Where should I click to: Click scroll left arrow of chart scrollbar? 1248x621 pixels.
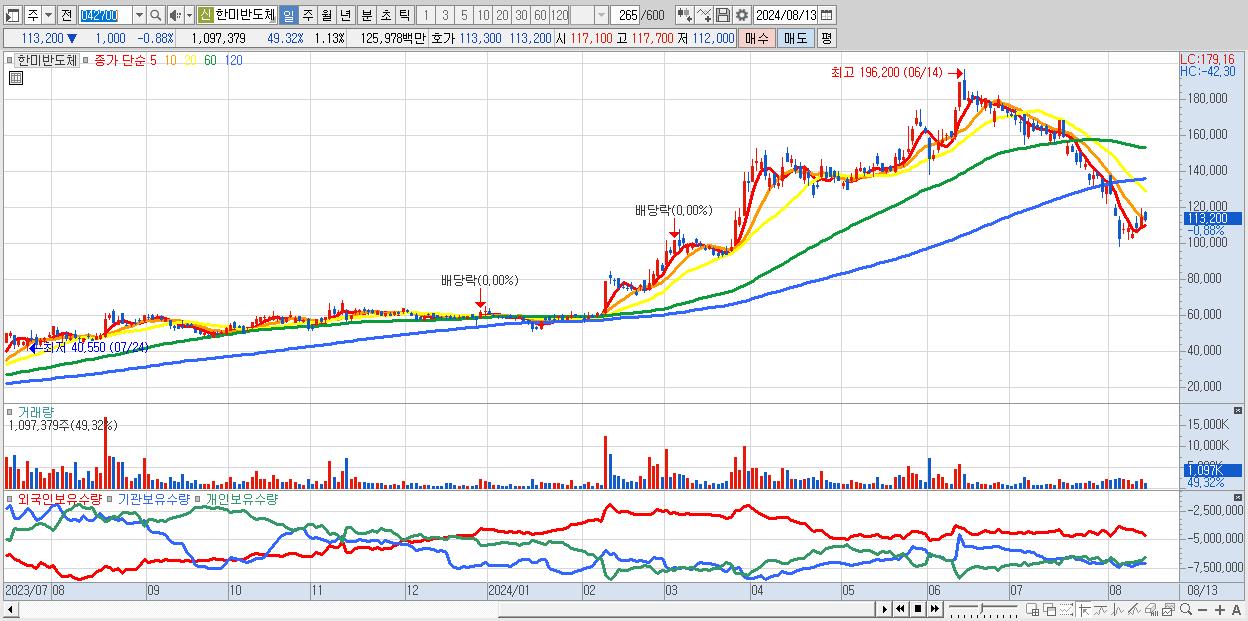10,609
